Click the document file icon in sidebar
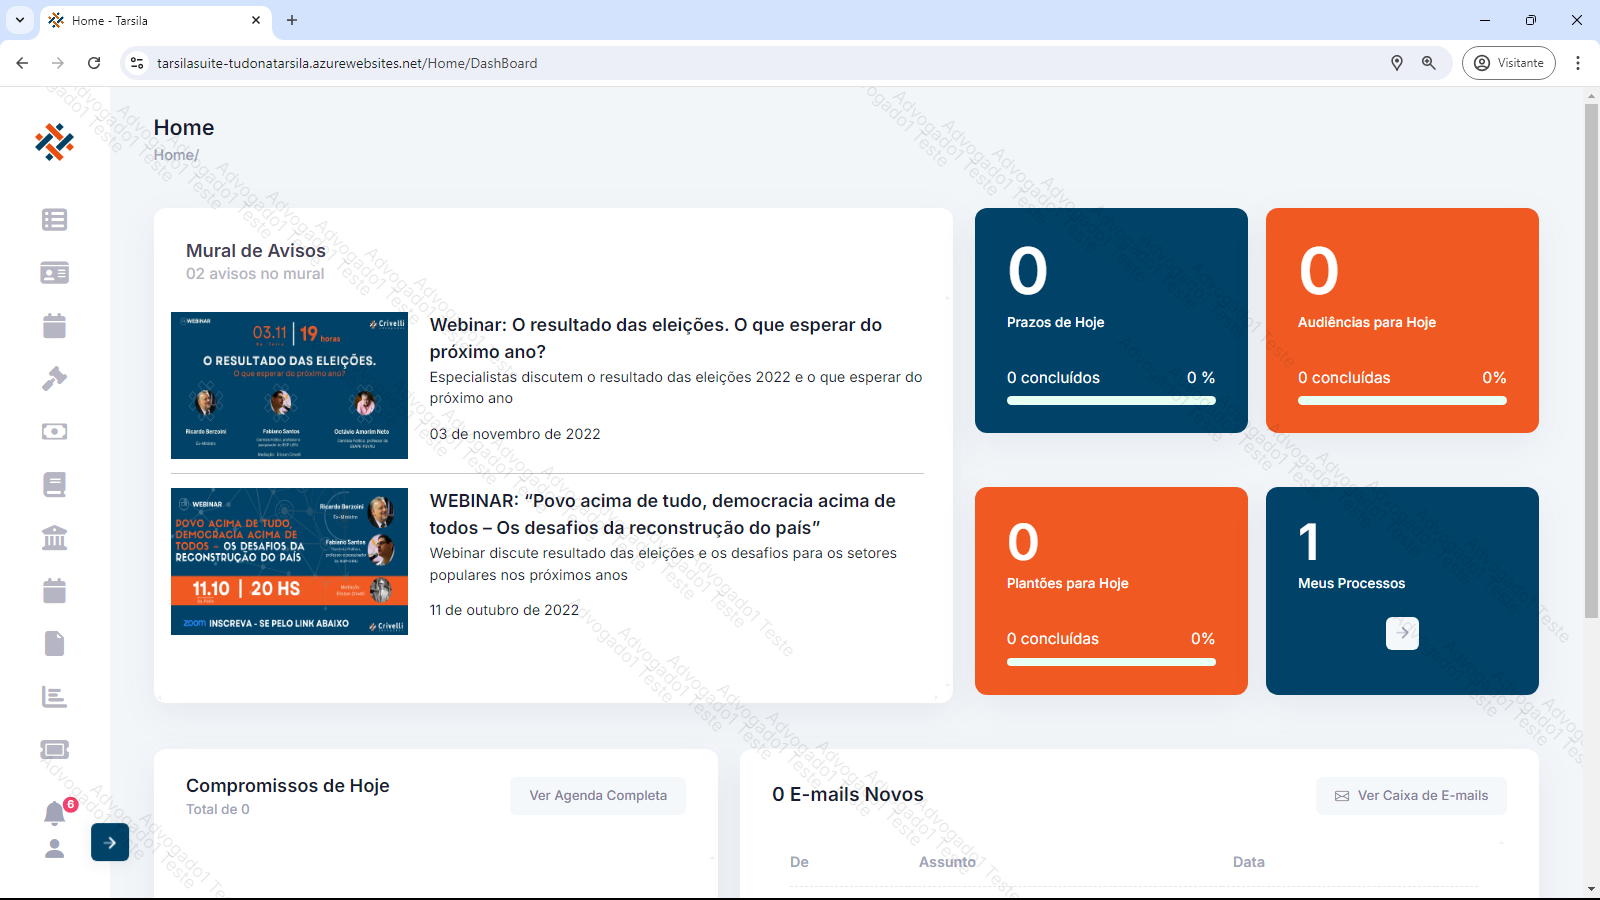Viewport: 1600px width, 900px height. [x=55, y=643]
